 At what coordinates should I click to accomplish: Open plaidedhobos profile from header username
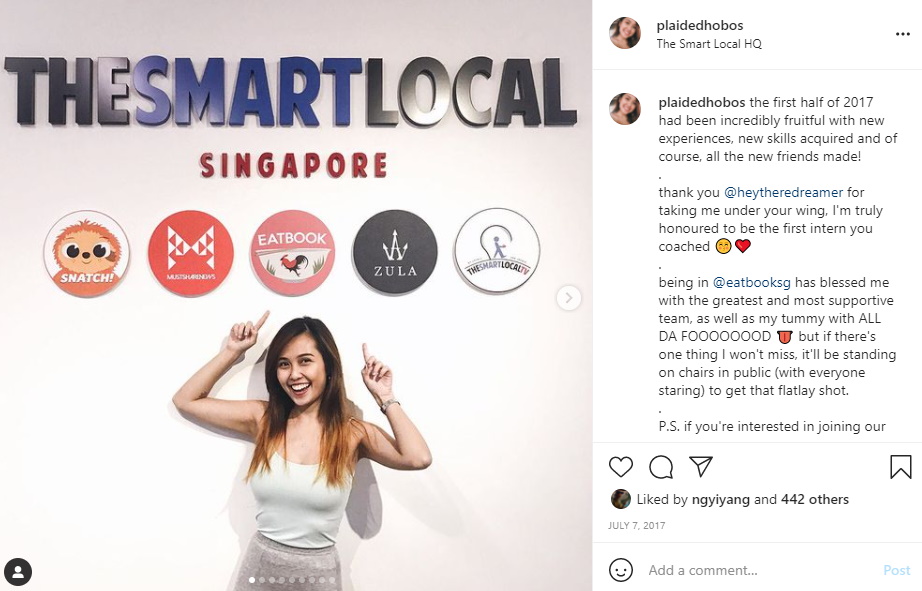tap(700, 25)
